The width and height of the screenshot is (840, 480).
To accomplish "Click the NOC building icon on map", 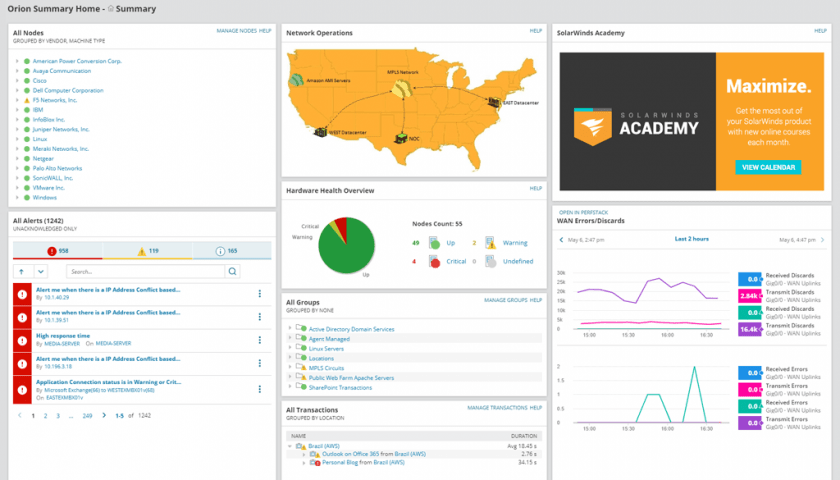I will [x=401, y=139].
